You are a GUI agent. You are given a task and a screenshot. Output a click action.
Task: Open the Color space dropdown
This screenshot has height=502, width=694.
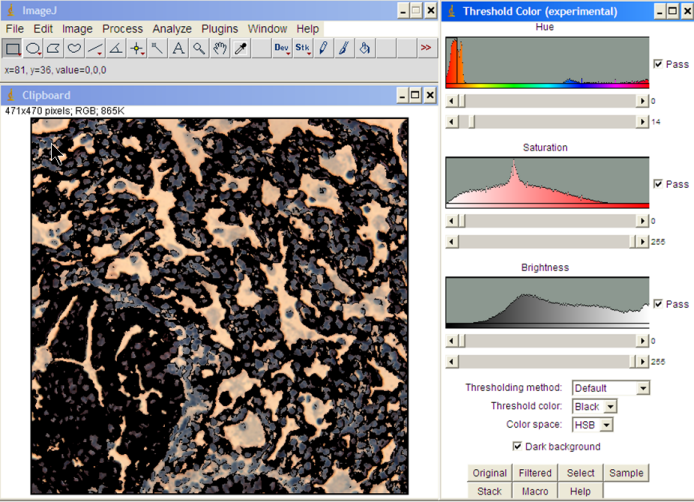[x=591, y=425]
